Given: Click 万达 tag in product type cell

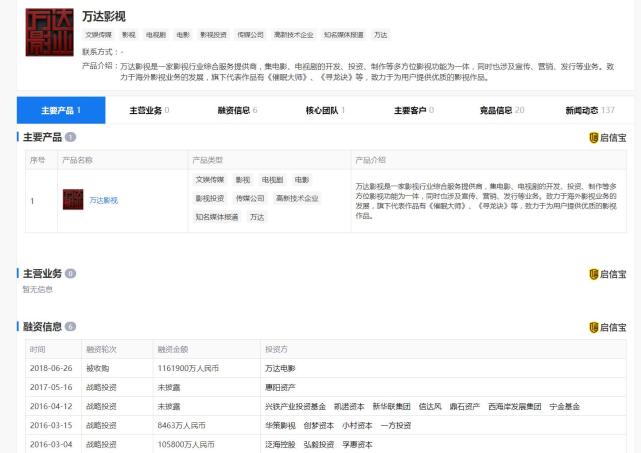Looking at the screenshot, I should 257,217.
